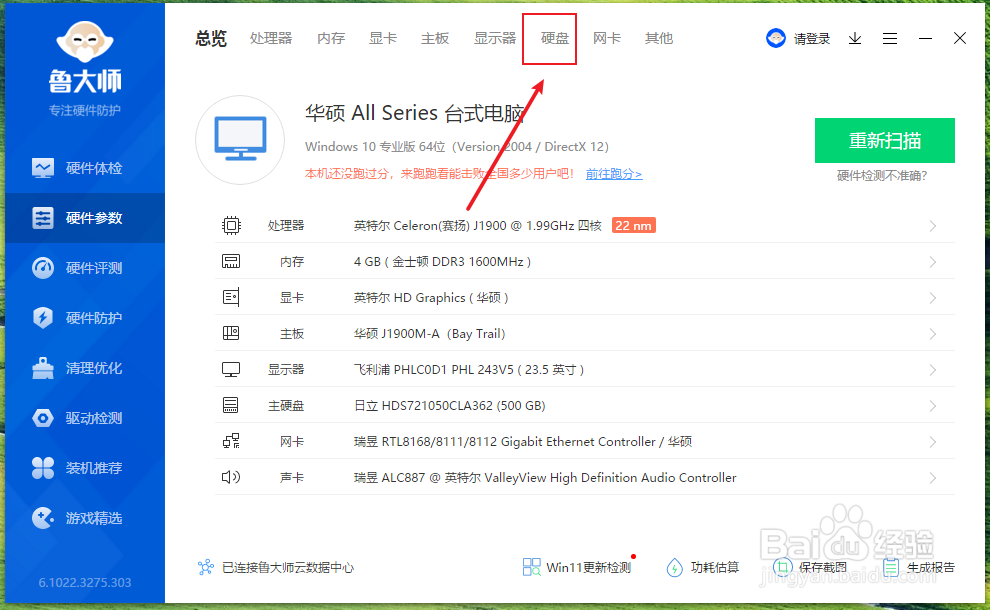Screen dimensions: 990x610
Task: Expand the 声卡 row chevron
Action: pos(933,478)
